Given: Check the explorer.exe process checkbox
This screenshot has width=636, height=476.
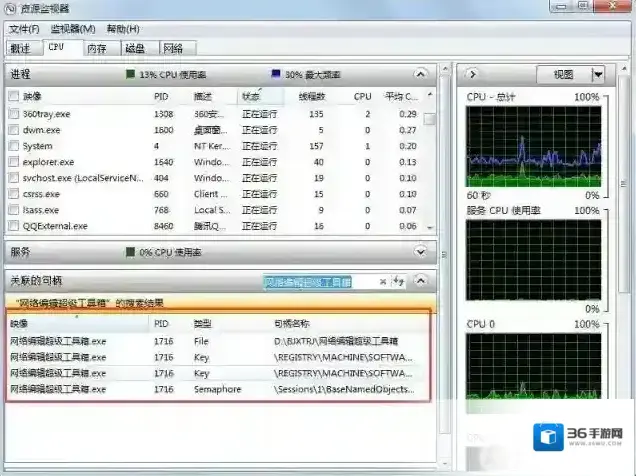Looking at the screenshot, I should pyautogui.click(x=14, y=162).
